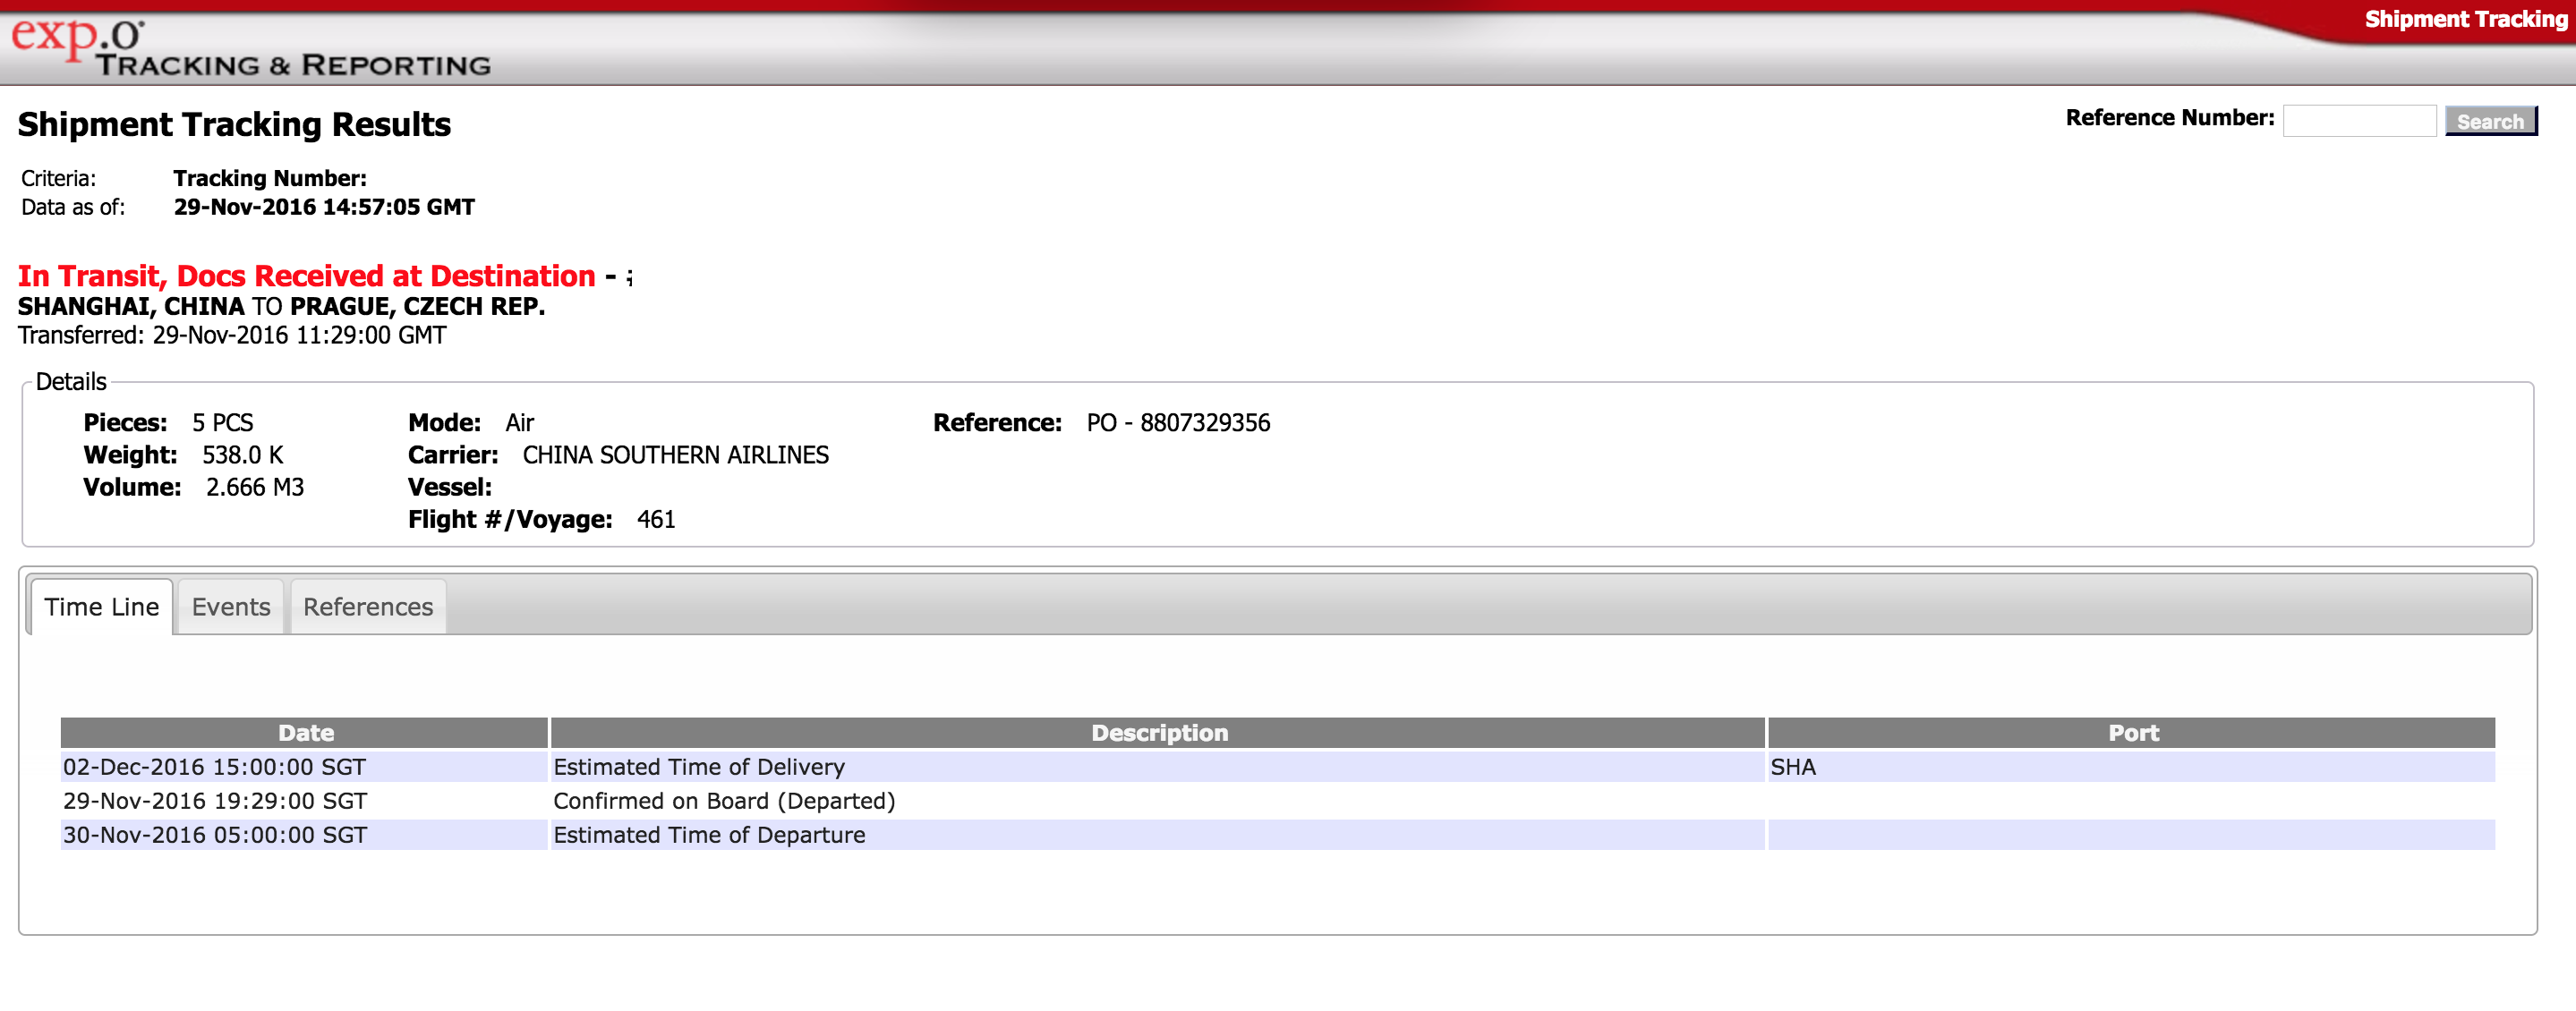Click the SHA port cell

(x=1793, y=767)
